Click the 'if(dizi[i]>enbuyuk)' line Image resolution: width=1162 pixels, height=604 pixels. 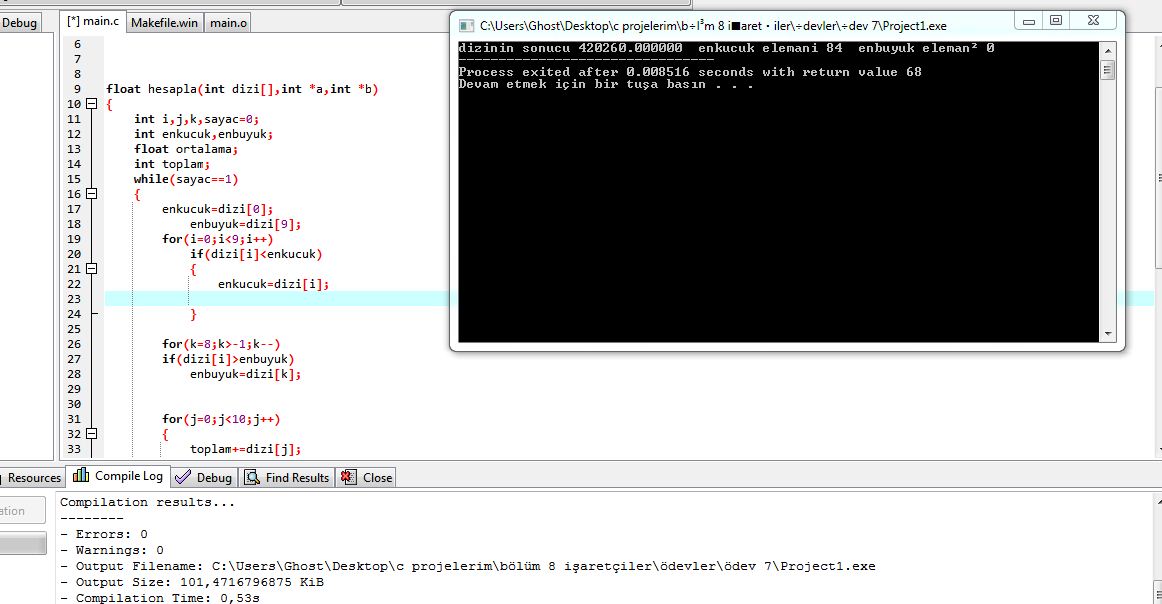pyautogui.click(x=228, y=359)
